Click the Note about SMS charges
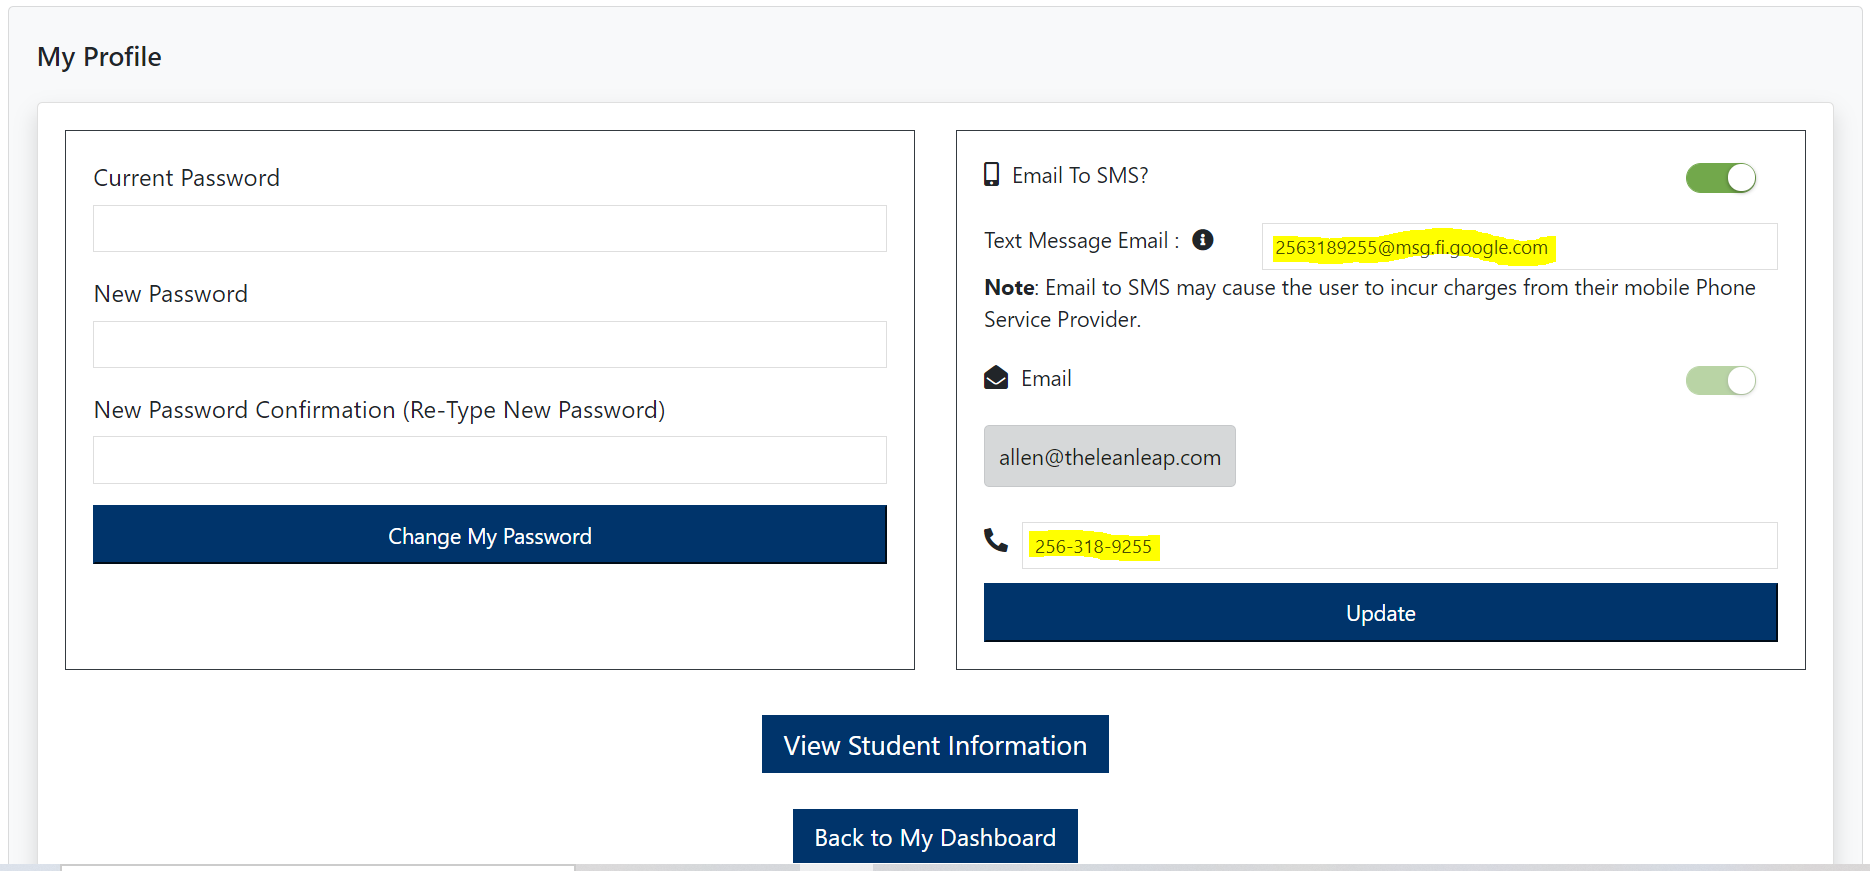Viewport: 1870px width, 871px height. (x=1369, y=303)
